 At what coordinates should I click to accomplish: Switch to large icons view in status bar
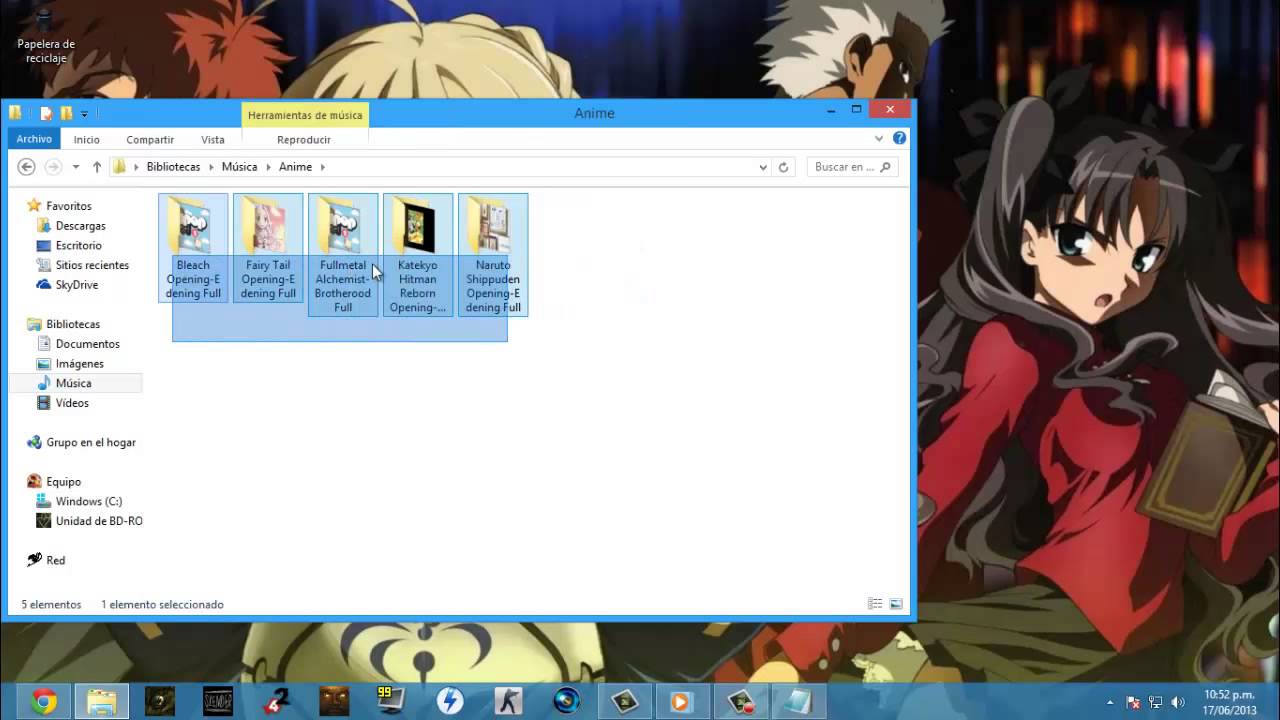tap(896, 604)
